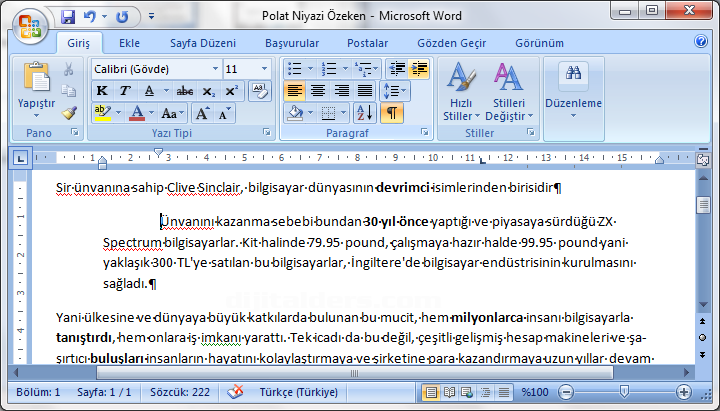
Task: Redo action in Quick Access toolbar
Action: point(122,17)
